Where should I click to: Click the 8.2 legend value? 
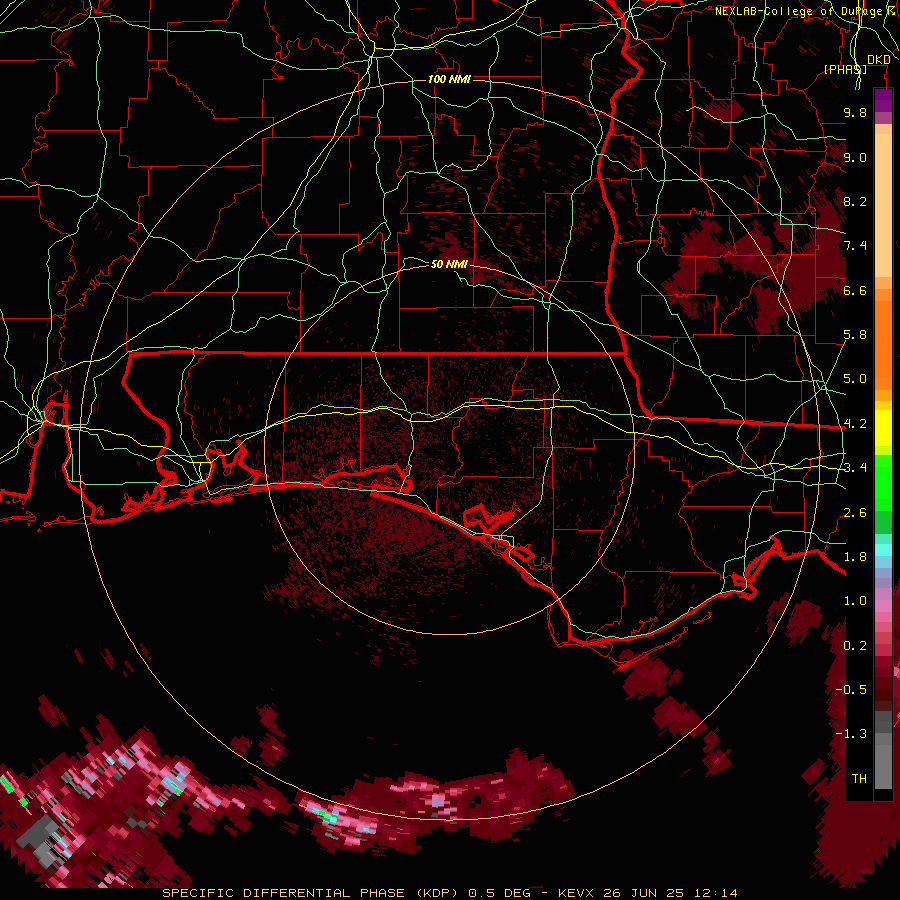(x=855, y=201)
